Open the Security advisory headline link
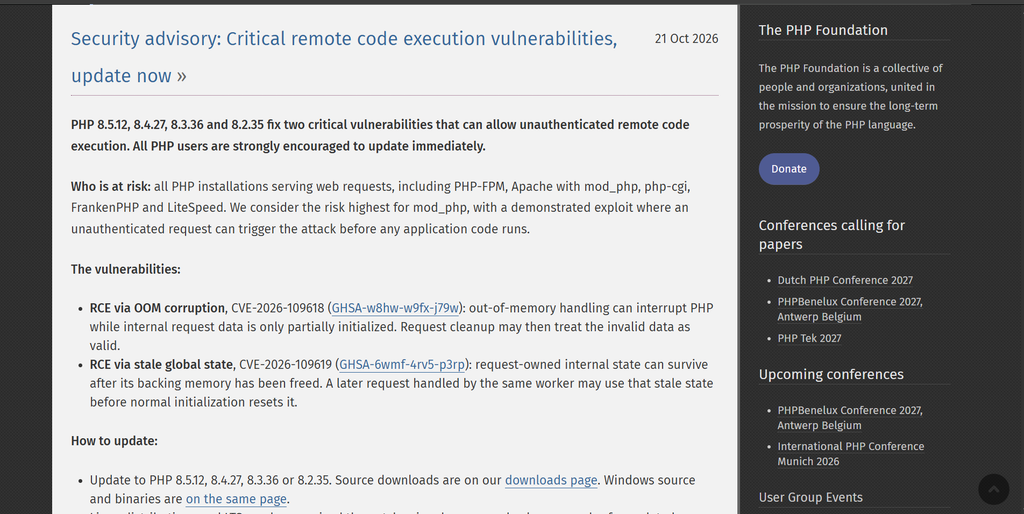This screenshot has height=514, width=1024. [344, 57]
